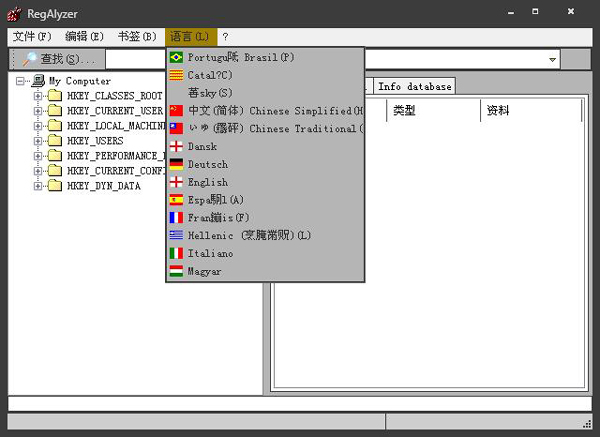
Task: Click the German flag icon
Action: coord(176,164)
